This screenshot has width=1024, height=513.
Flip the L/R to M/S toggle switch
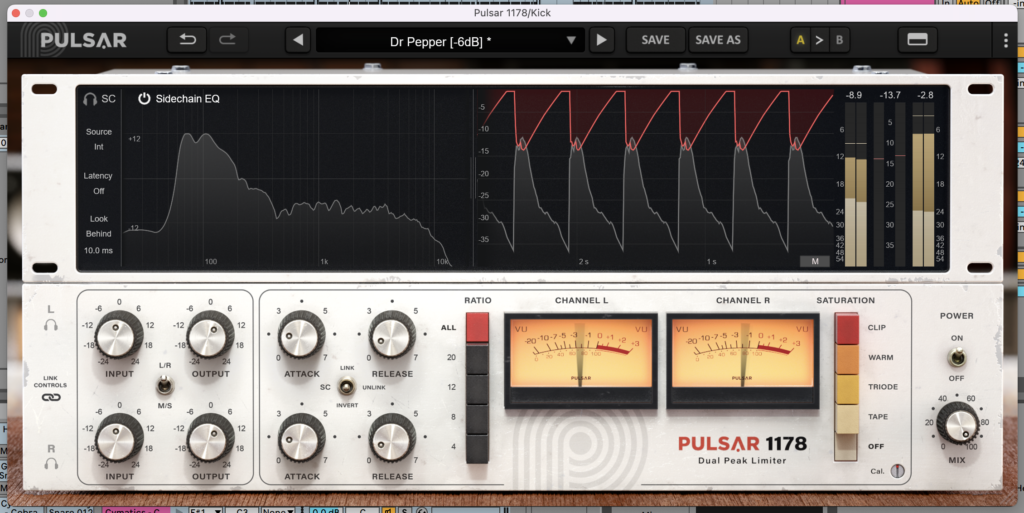click(164, 385)
